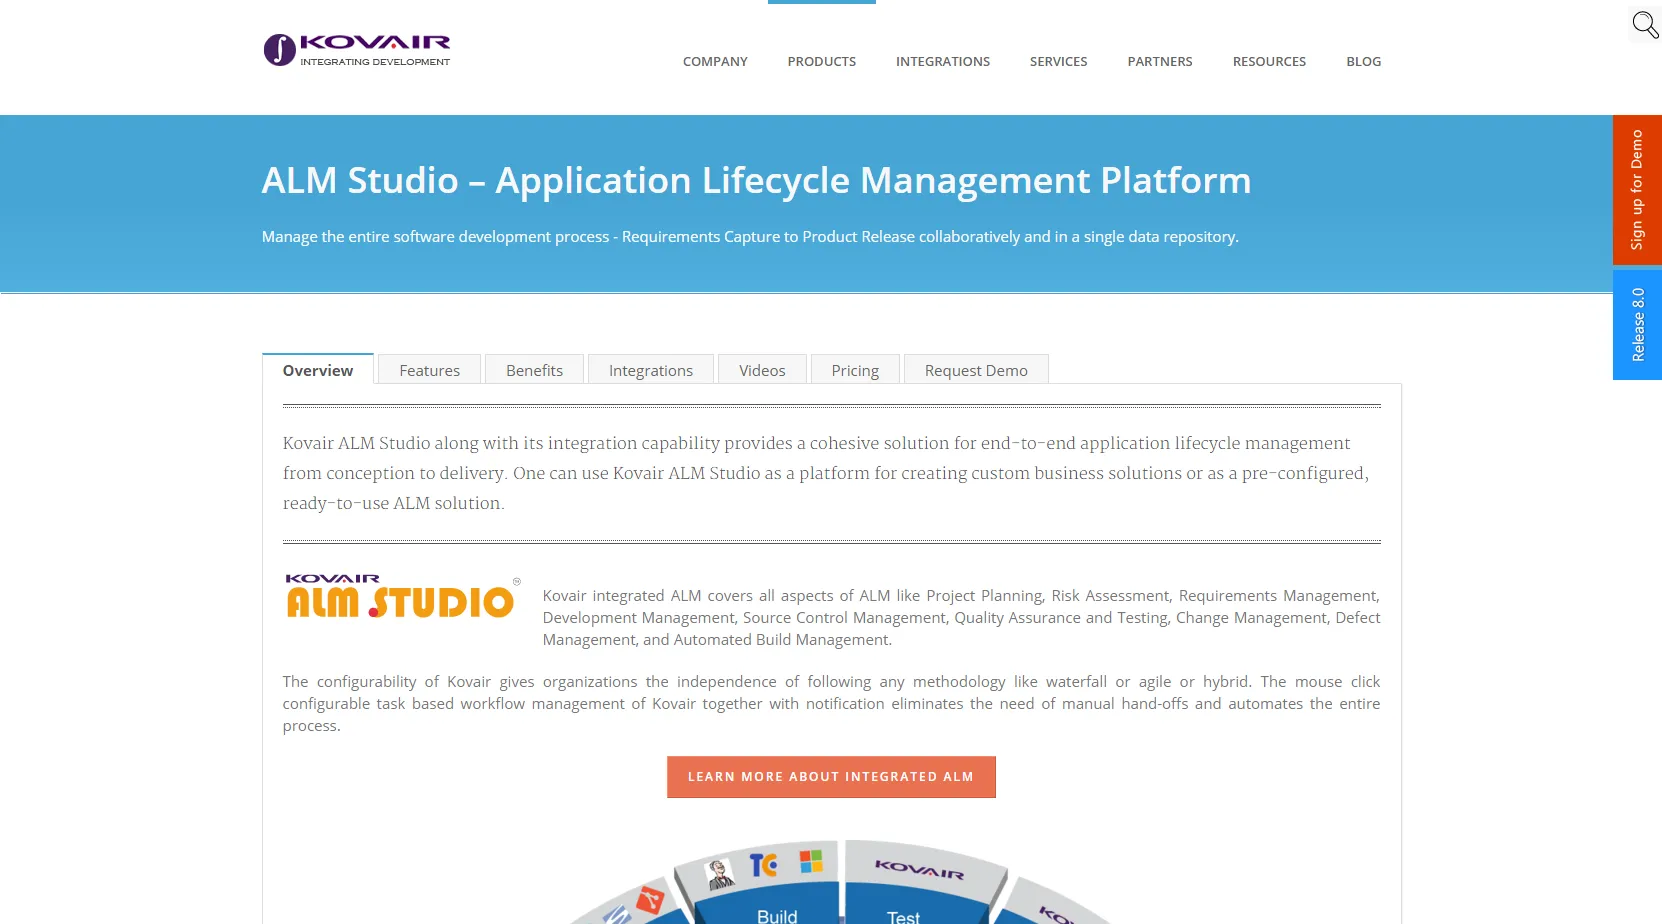Switch to the Integrations tab
This screenshot has width=1662, height=924.
(651, 370)
